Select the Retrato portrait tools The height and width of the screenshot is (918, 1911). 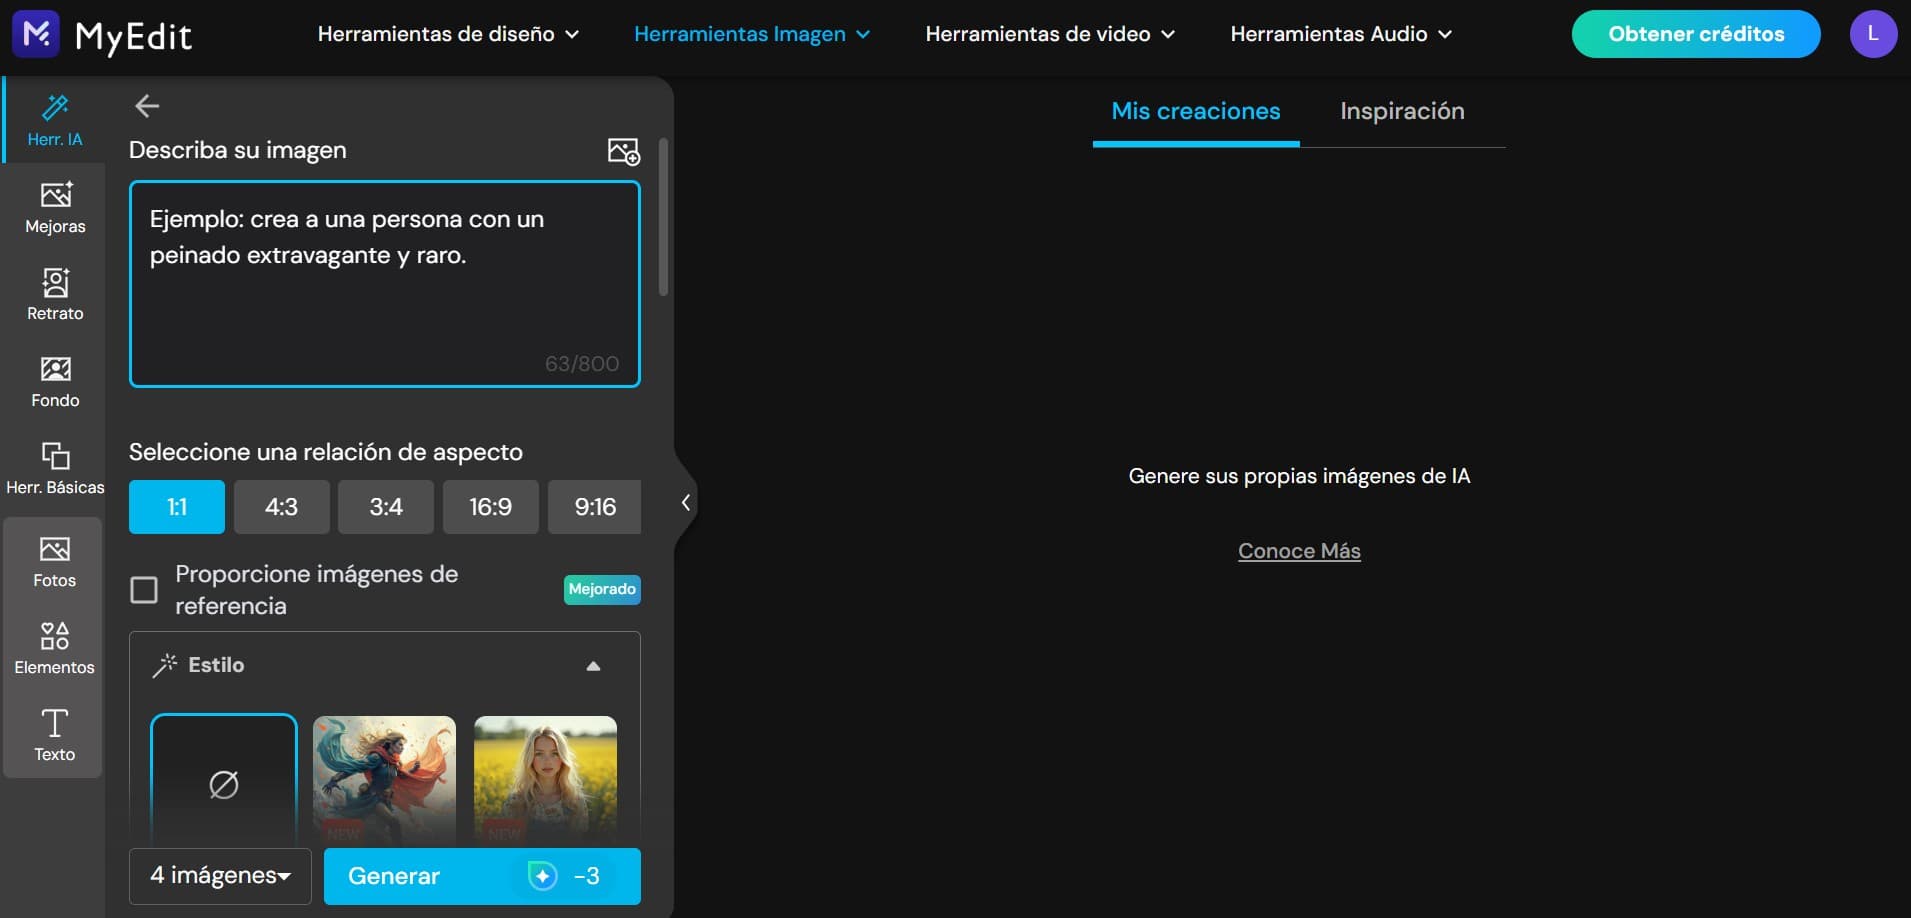55,294
